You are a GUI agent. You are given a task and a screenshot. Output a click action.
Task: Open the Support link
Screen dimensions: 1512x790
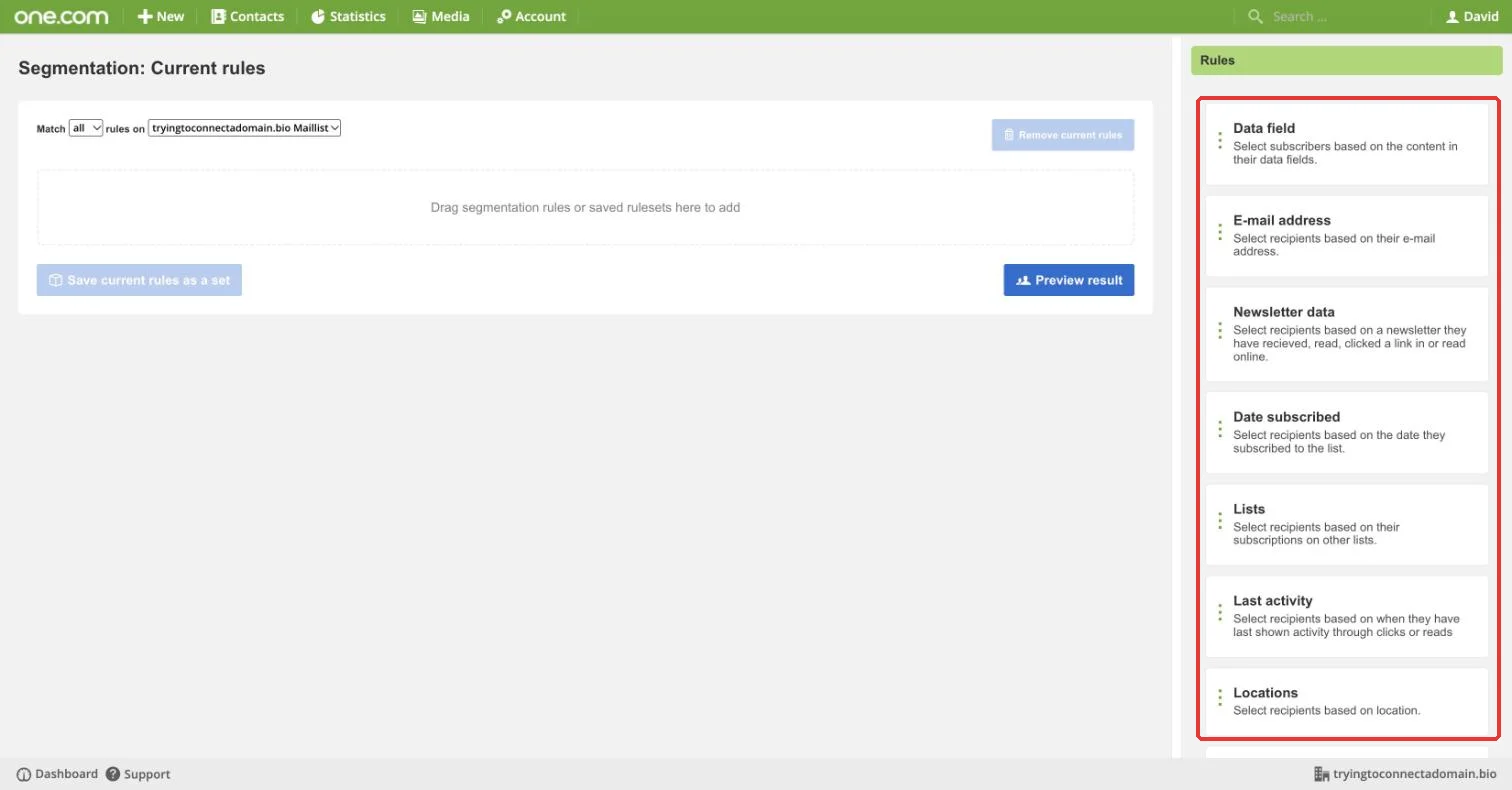click(138, 774)
